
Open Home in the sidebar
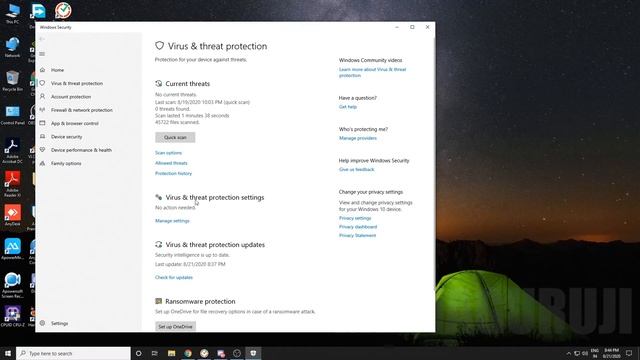(x=57, y=70)
